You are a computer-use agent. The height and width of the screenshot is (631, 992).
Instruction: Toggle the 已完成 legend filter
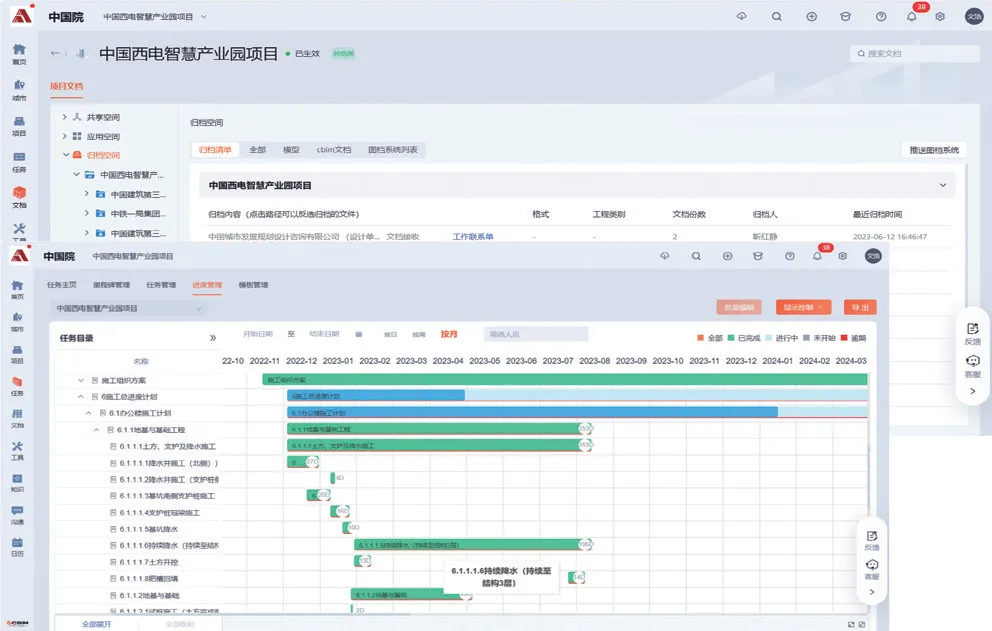coord(744,338)
